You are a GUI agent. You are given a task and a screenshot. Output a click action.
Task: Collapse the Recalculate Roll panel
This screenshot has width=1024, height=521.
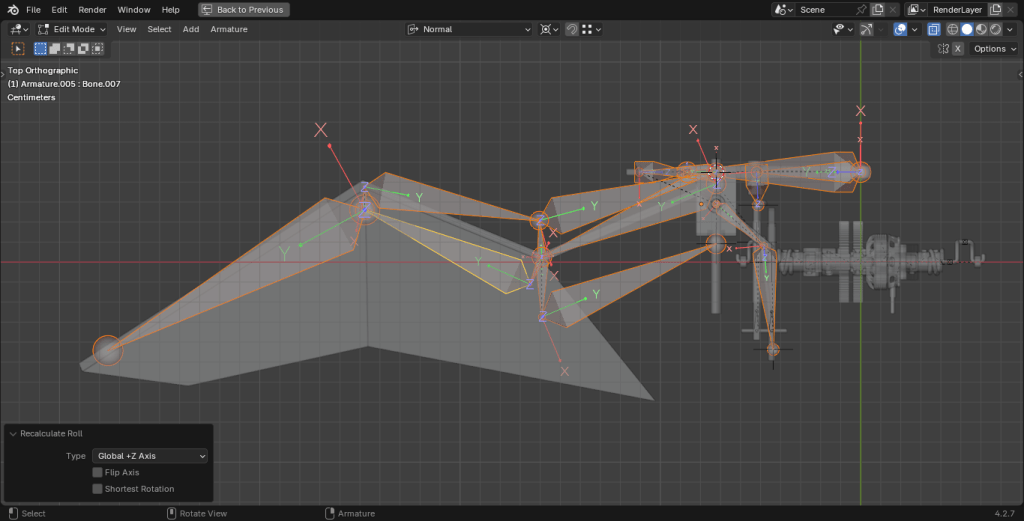(12, 434)
